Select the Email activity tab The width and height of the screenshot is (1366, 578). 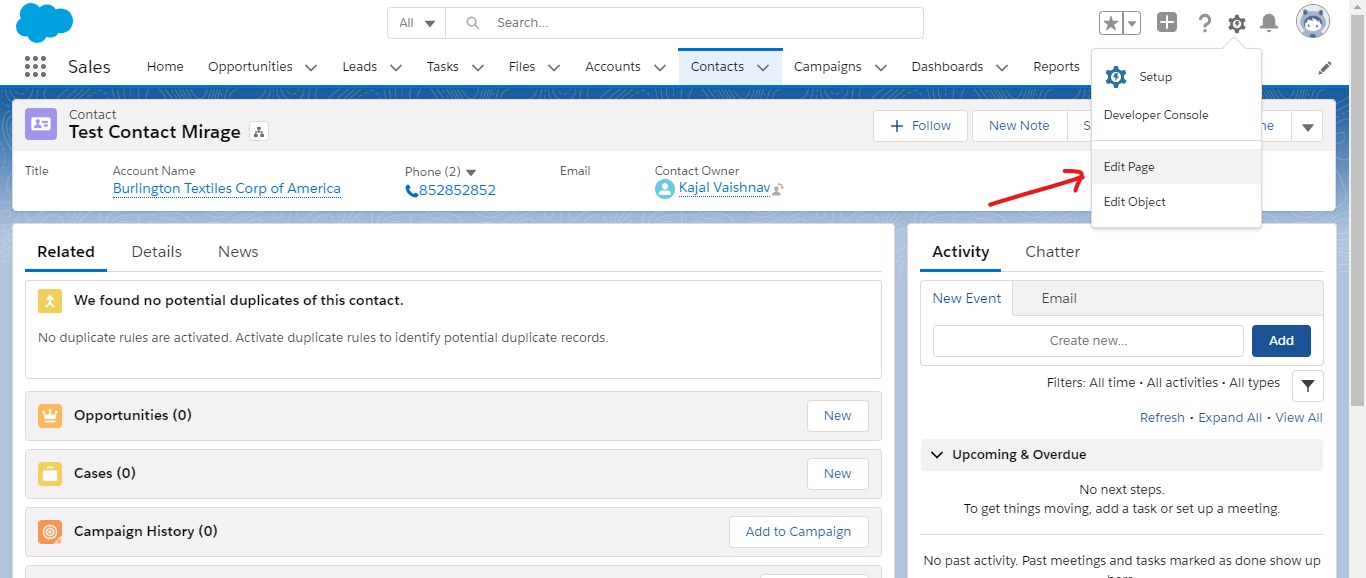point(1059,298)
